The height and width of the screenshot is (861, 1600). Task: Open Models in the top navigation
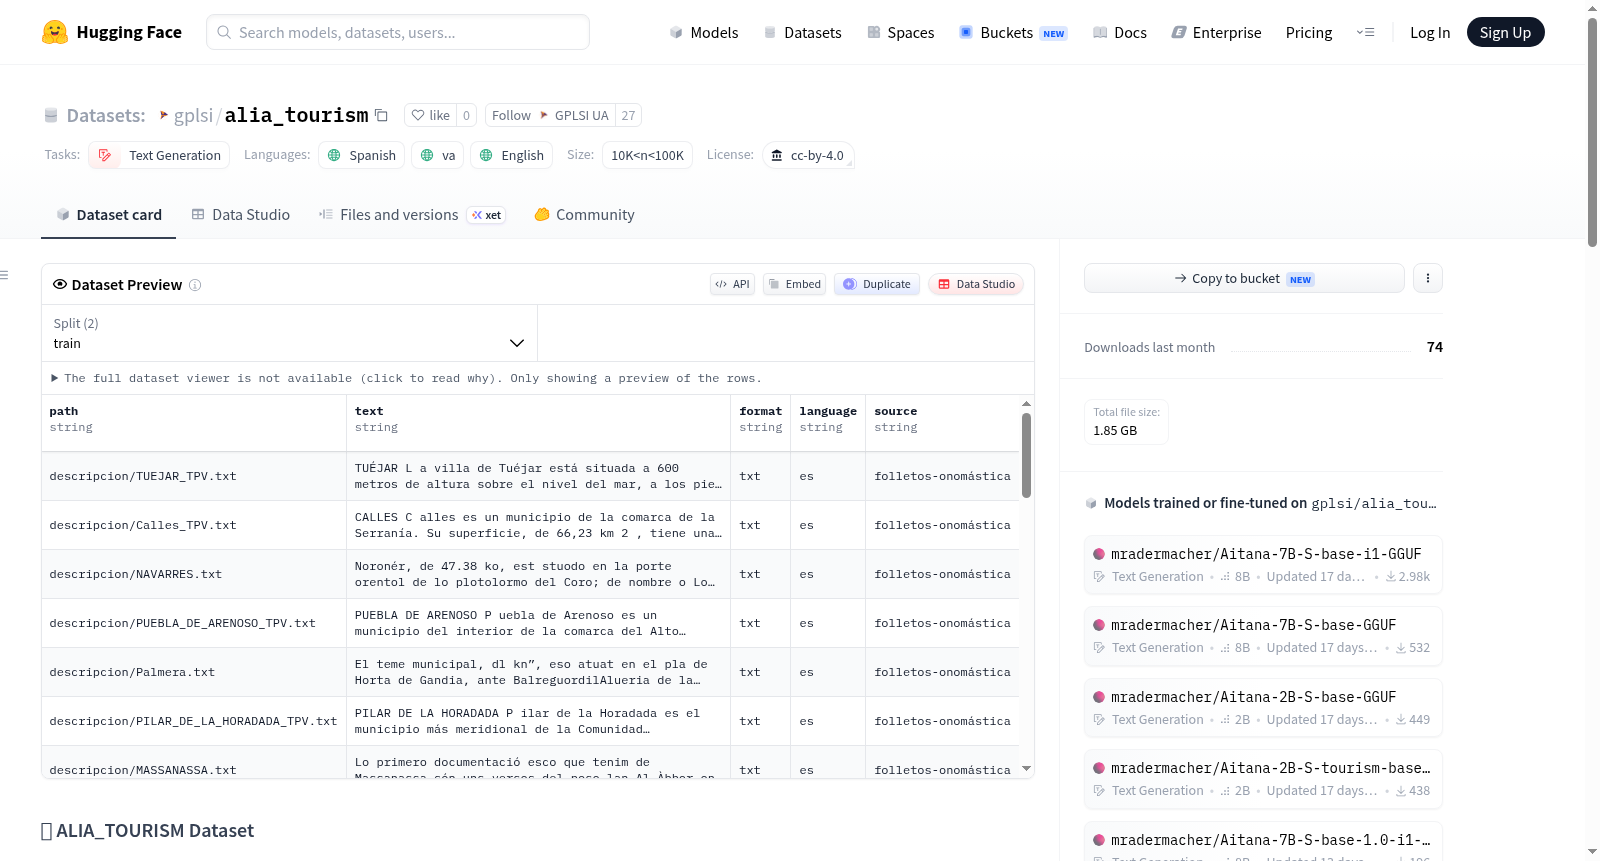coord(704,32)
